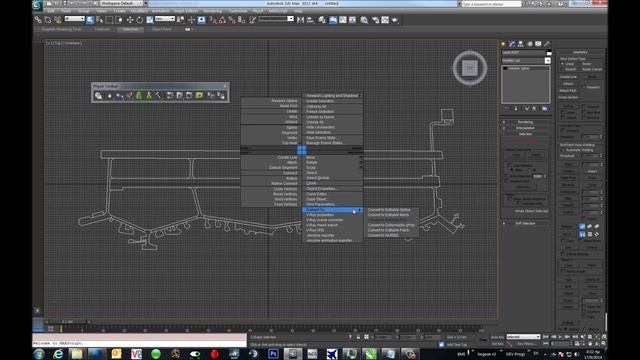This screenshot has height=360, width=640.
Task: Toggle the Lock Handles checkbox
Action: [510, 165]
